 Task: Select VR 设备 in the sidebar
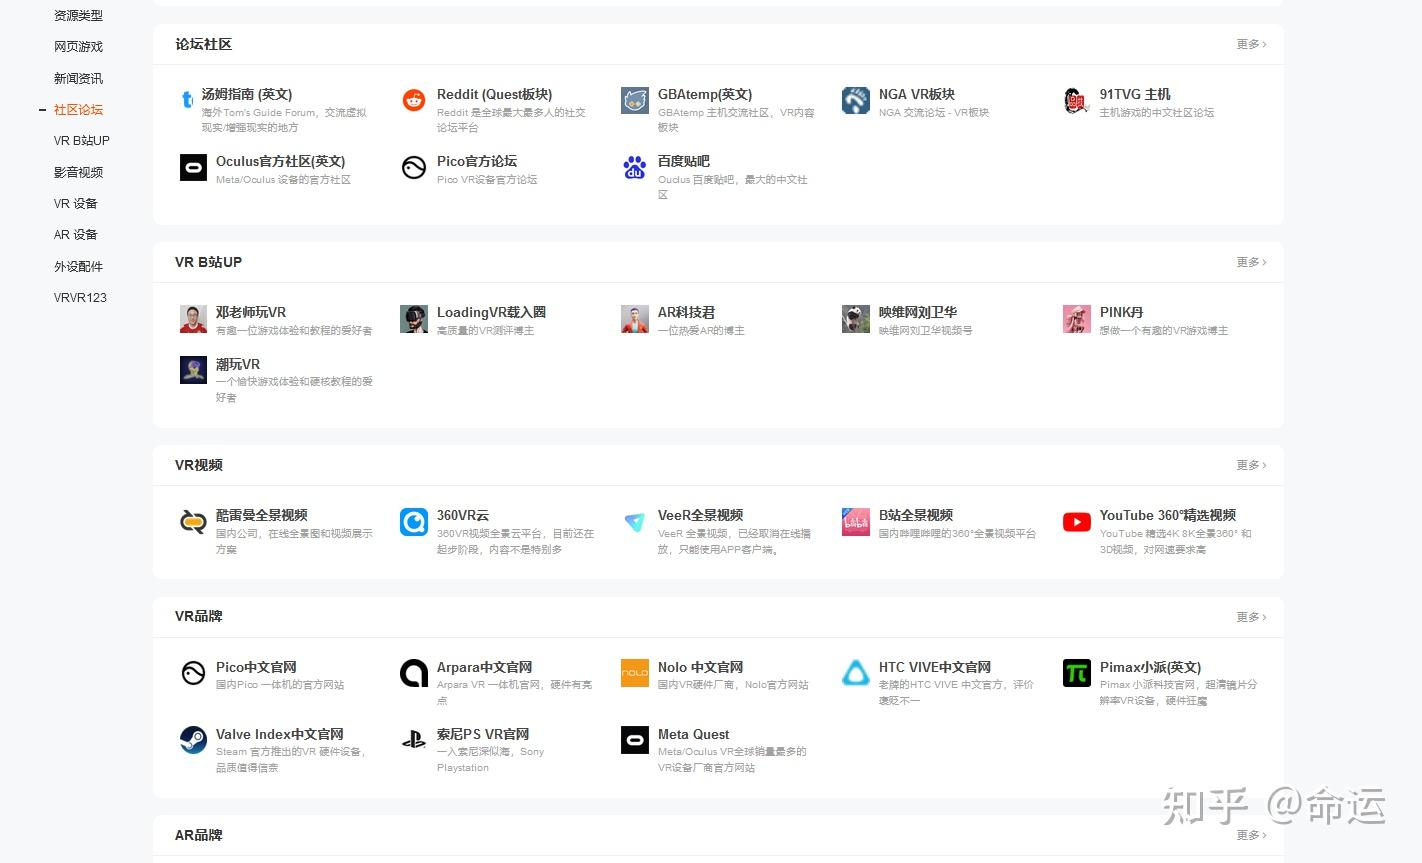pos(76,203)
